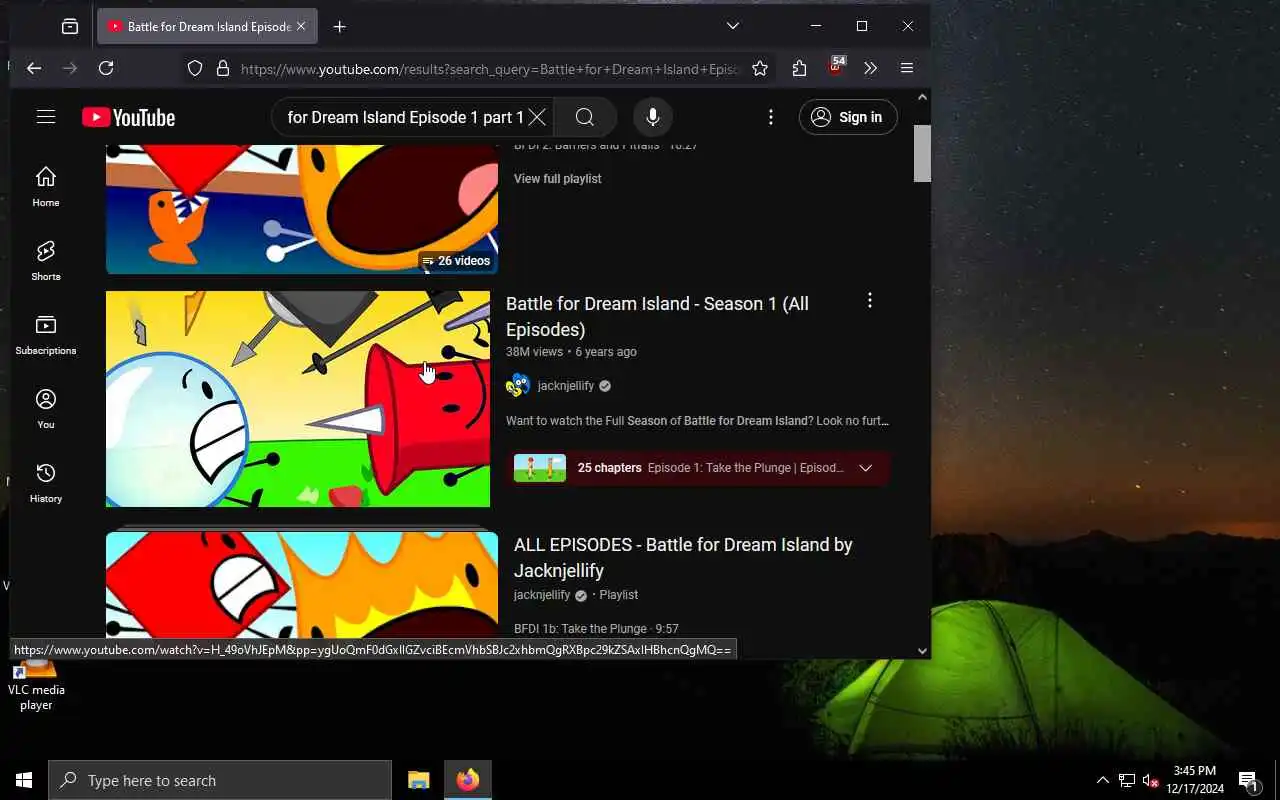Clear the YouTube search box text
The height and width of the screenshot is (800, 1280).
(x=537, y=117)
